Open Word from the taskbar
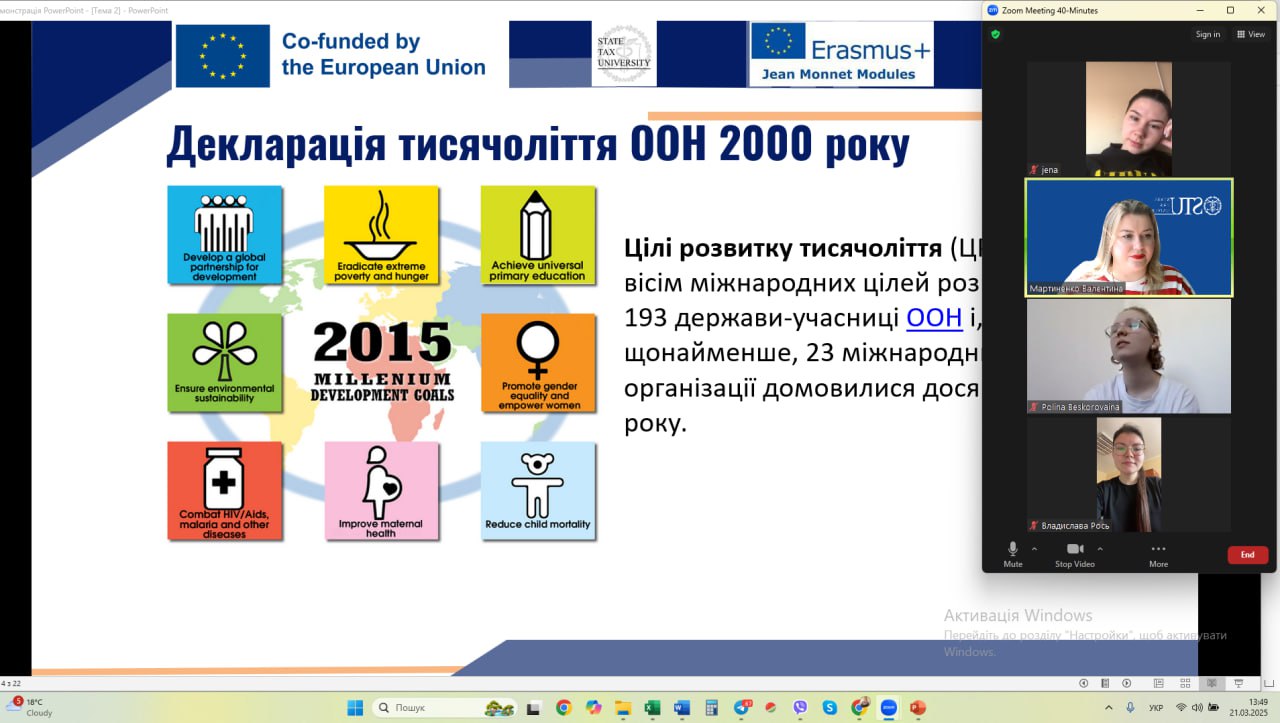Screen dimensions: 1280x723 682,708
